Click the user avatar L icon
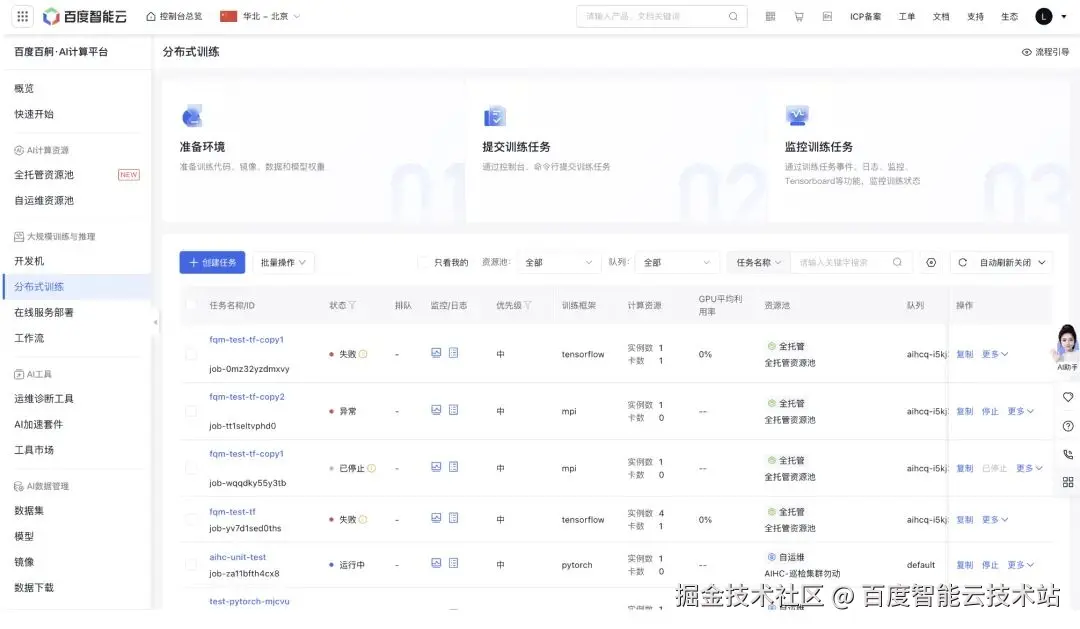 point(1043,16)
